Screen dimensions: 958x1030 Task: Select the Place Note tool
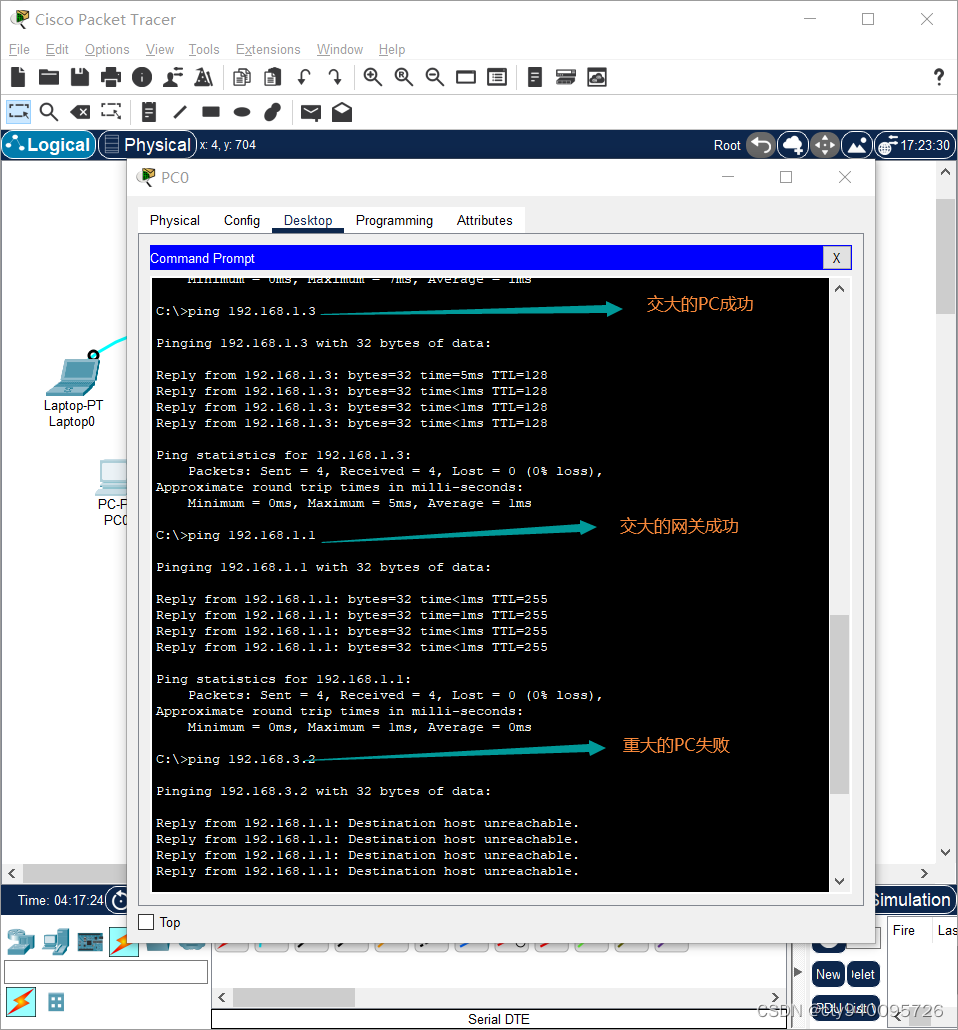[x=149, y=112]
